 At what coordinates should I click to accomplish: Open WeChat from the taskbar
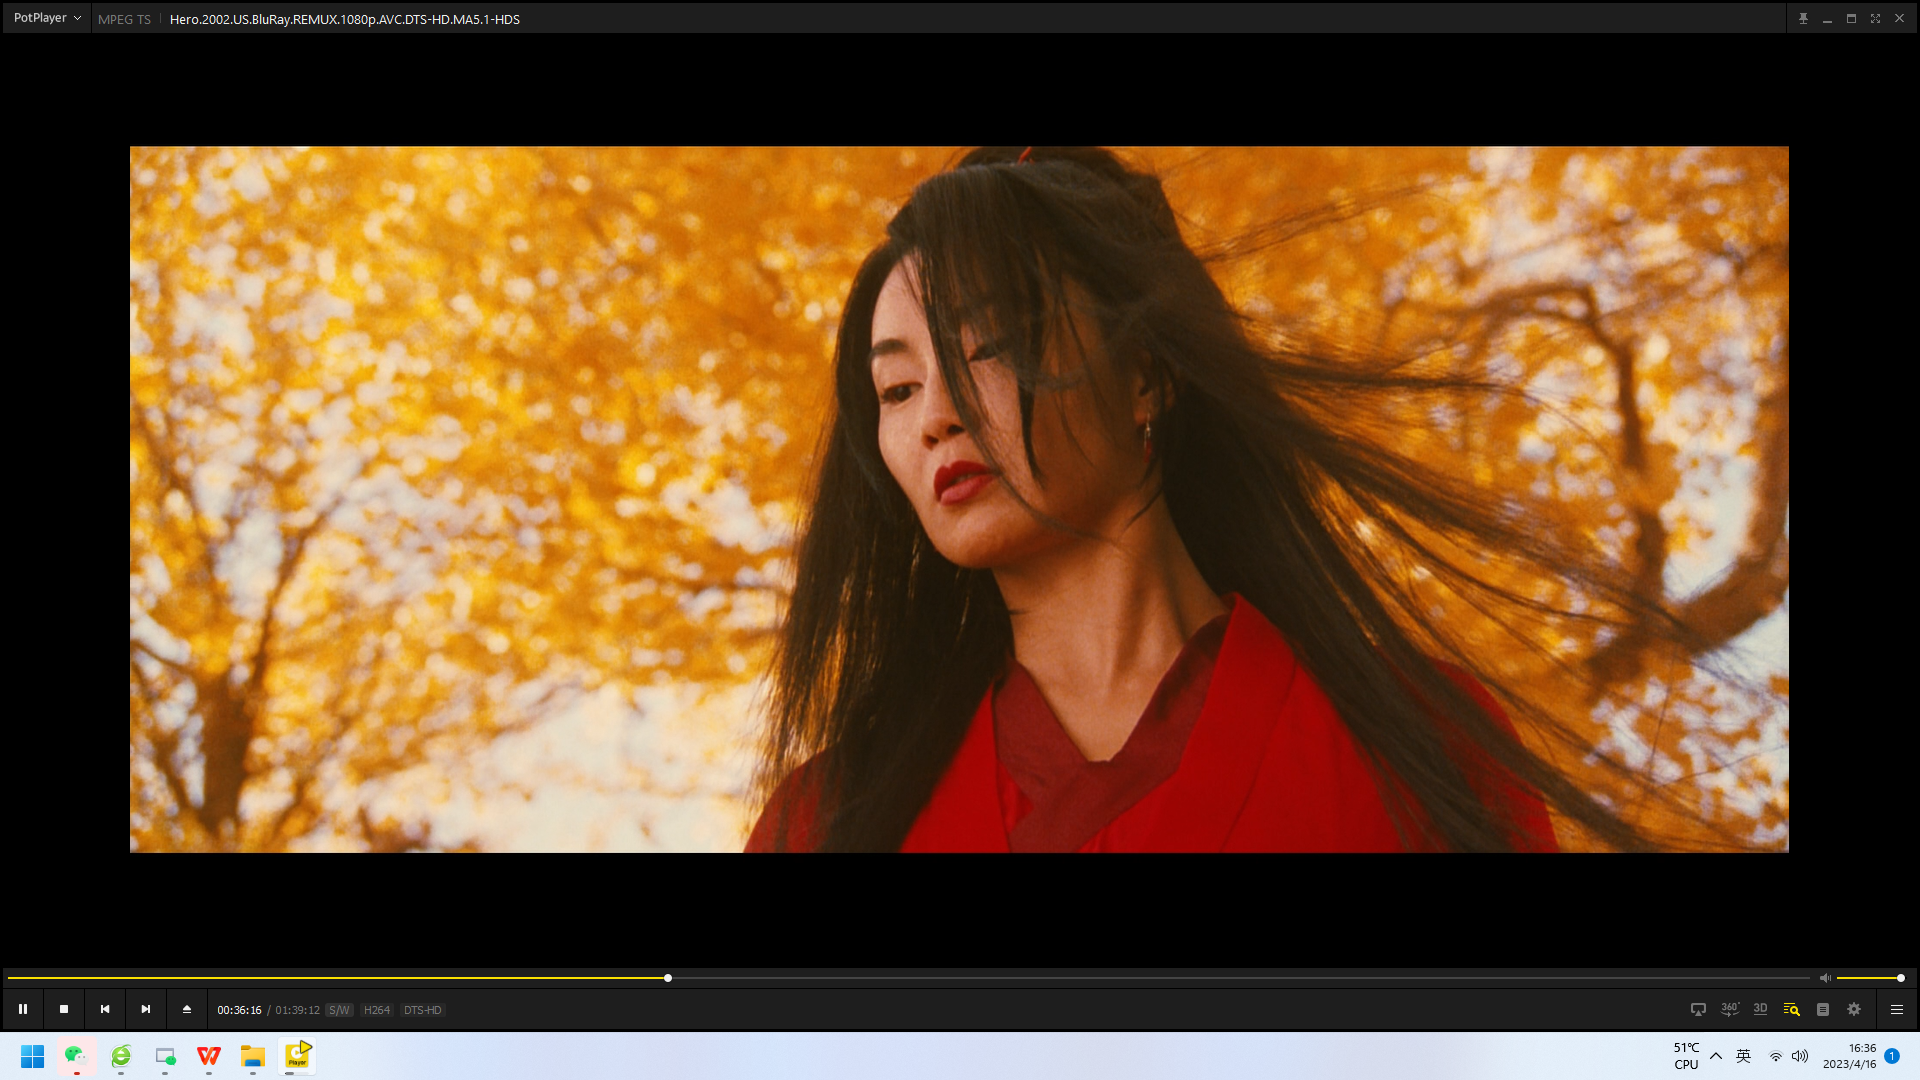(77, 1056)
